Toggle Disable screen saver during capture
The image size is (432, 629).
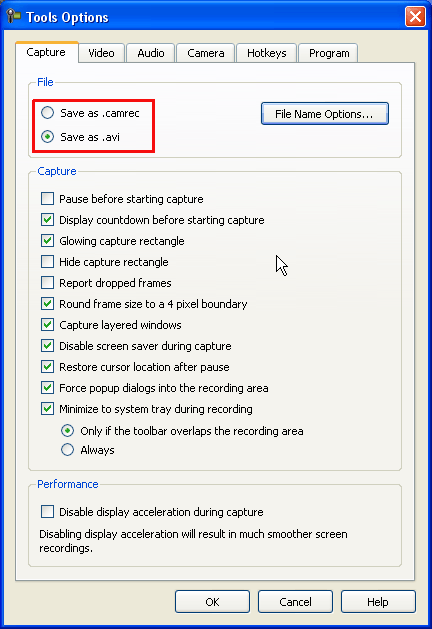pos(47,345)
